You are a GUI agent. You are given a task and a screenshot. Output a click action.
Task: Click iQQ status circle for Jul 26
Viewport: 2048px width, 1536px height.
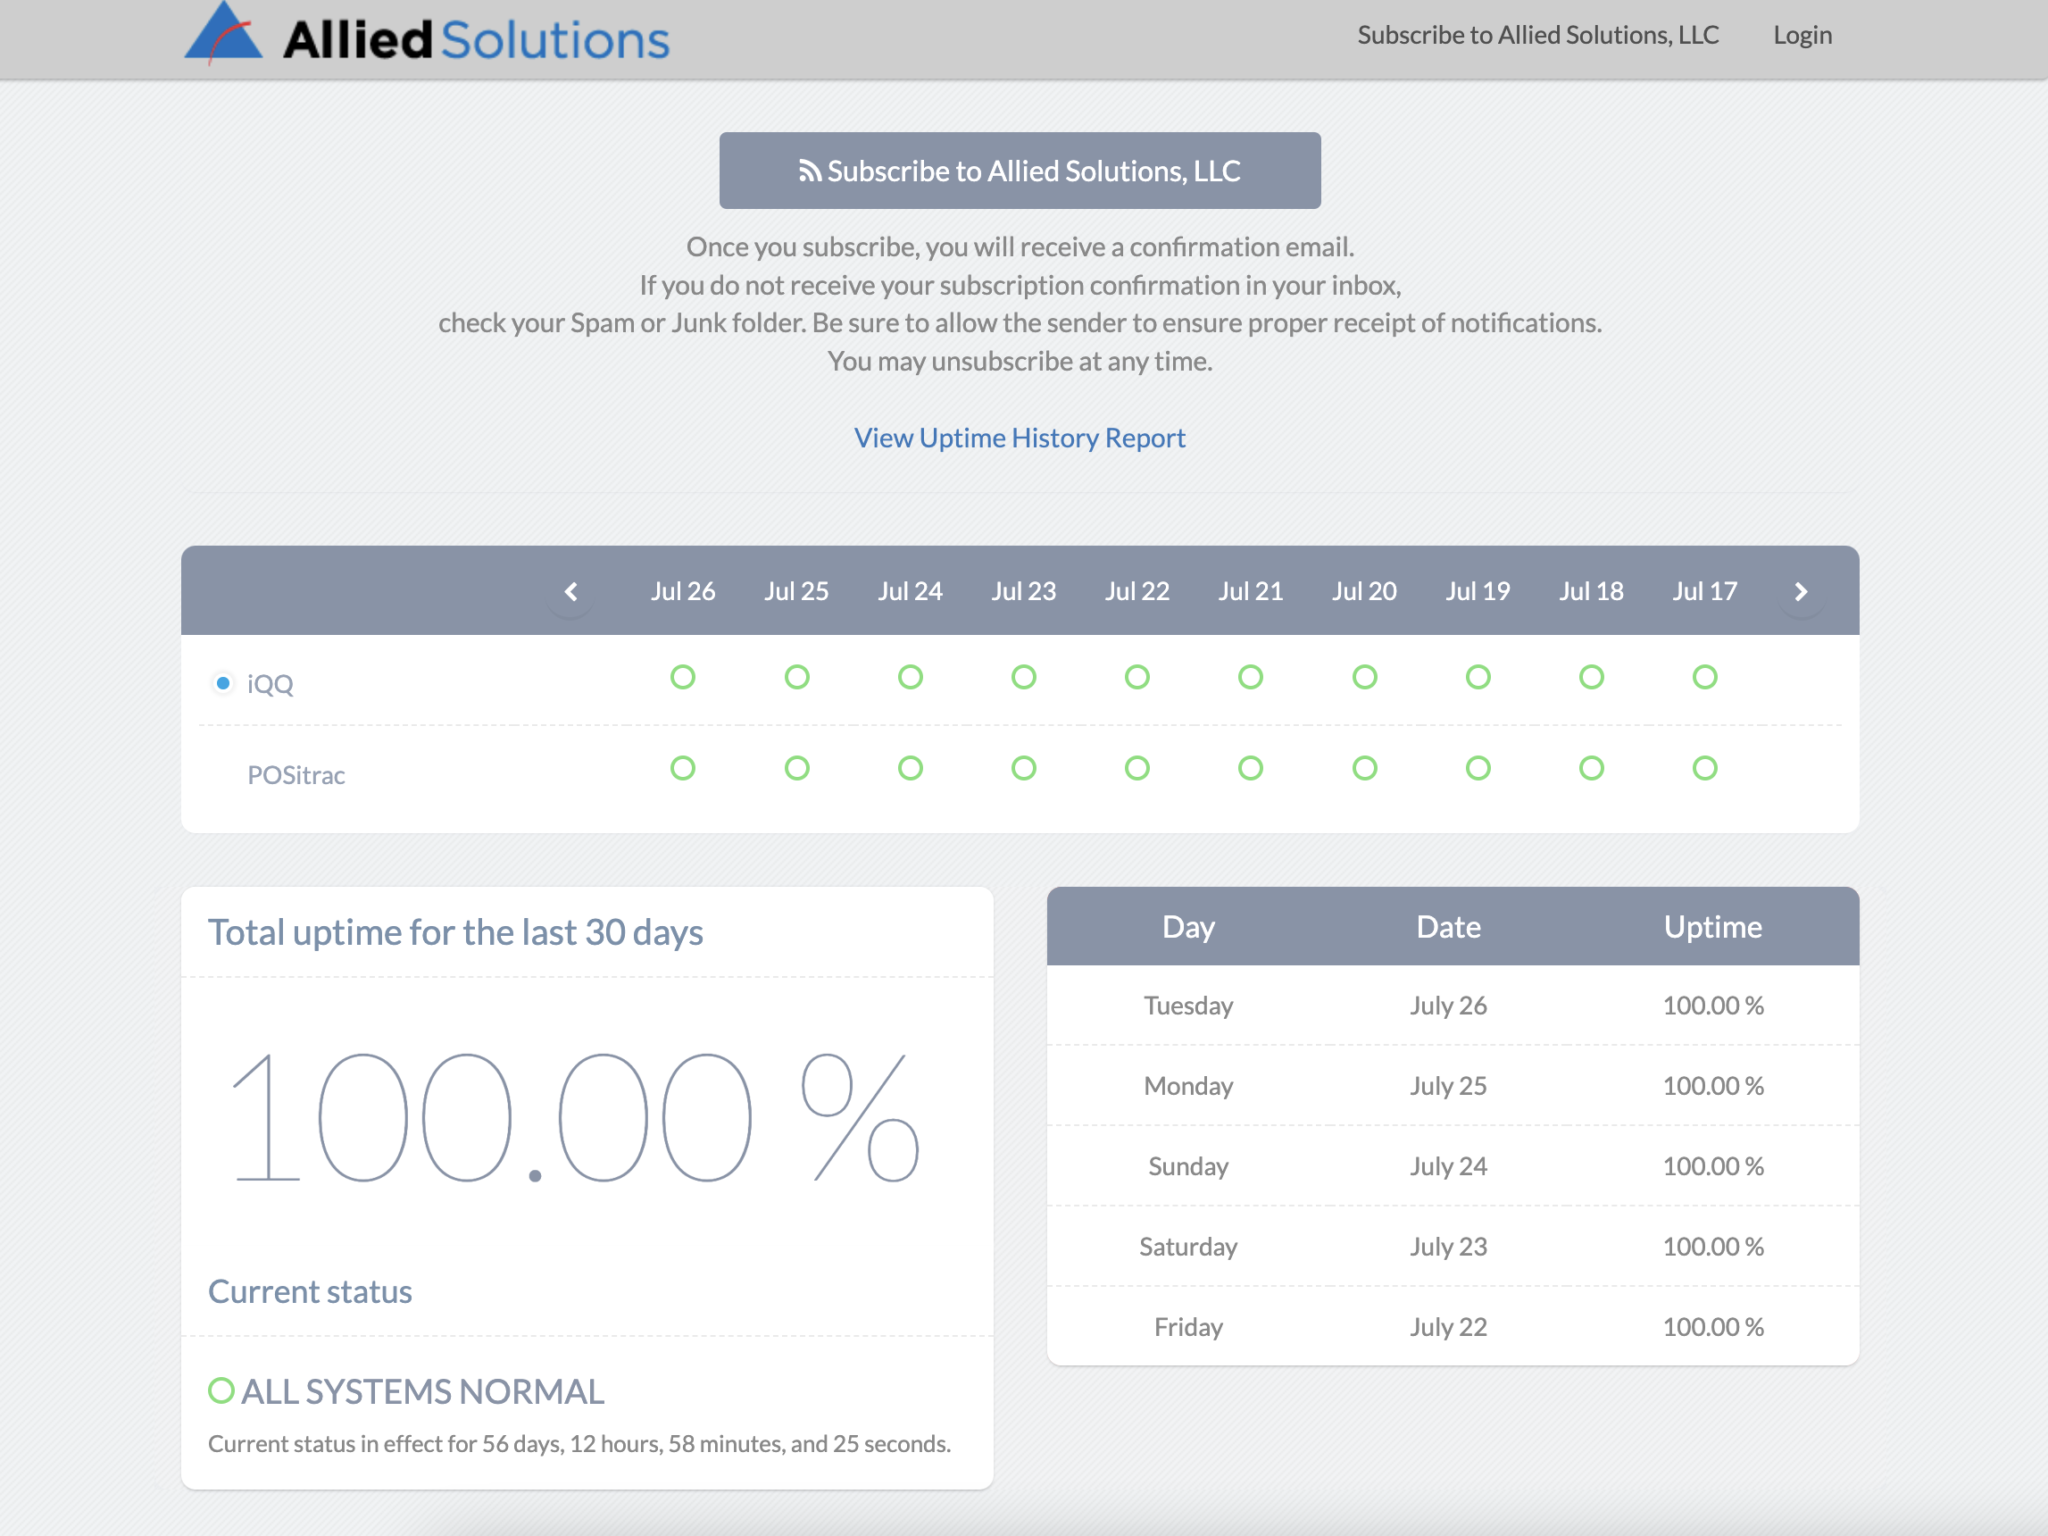coord(683,677)
